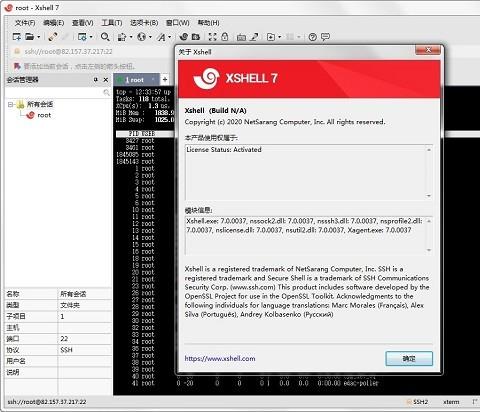Click the globe encoding toolbar icon
Viewport: 480px width, 412px height.
point(142,37)
